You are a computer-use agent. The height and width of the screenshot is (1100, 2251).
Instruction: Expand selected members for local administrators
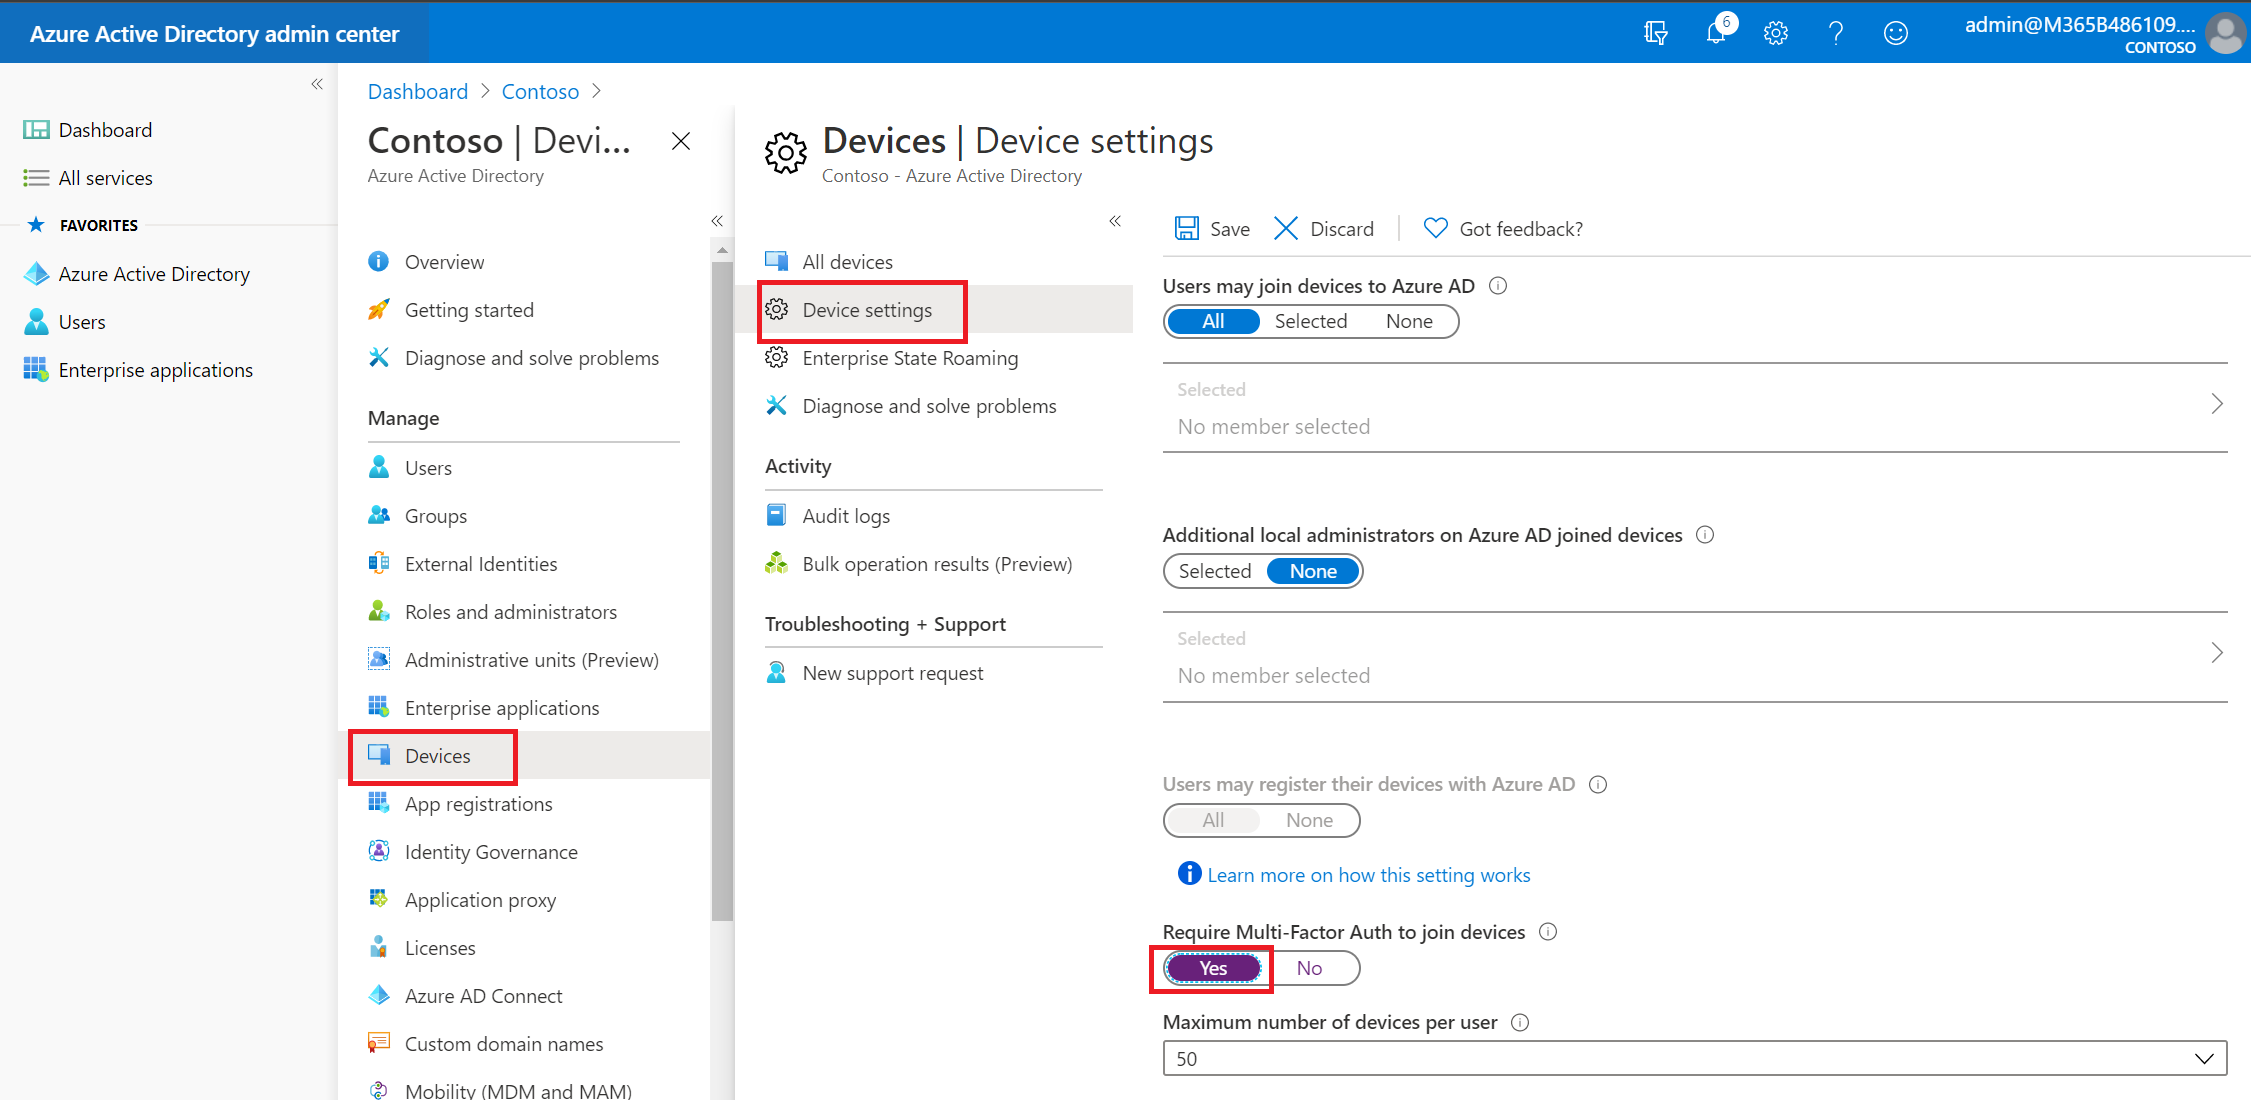click(x=2217, y=653)
